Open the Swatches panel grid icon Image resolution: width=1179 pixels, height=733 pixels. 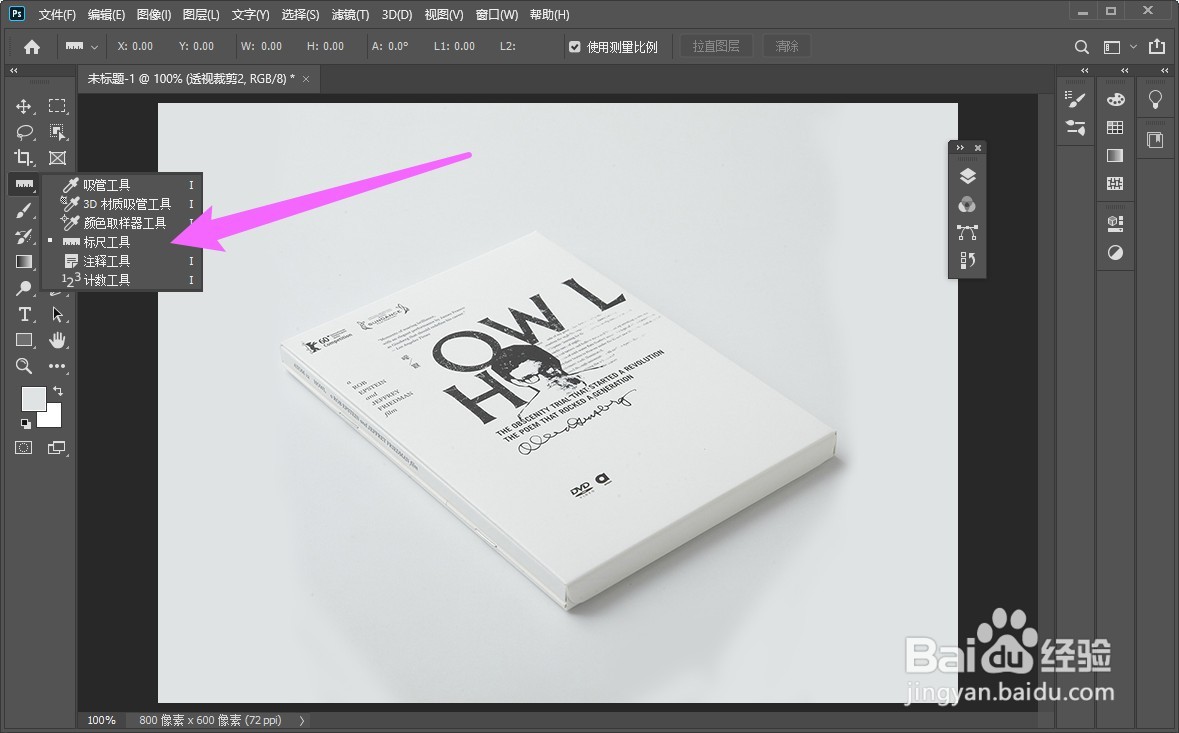tap(1115, 128)
